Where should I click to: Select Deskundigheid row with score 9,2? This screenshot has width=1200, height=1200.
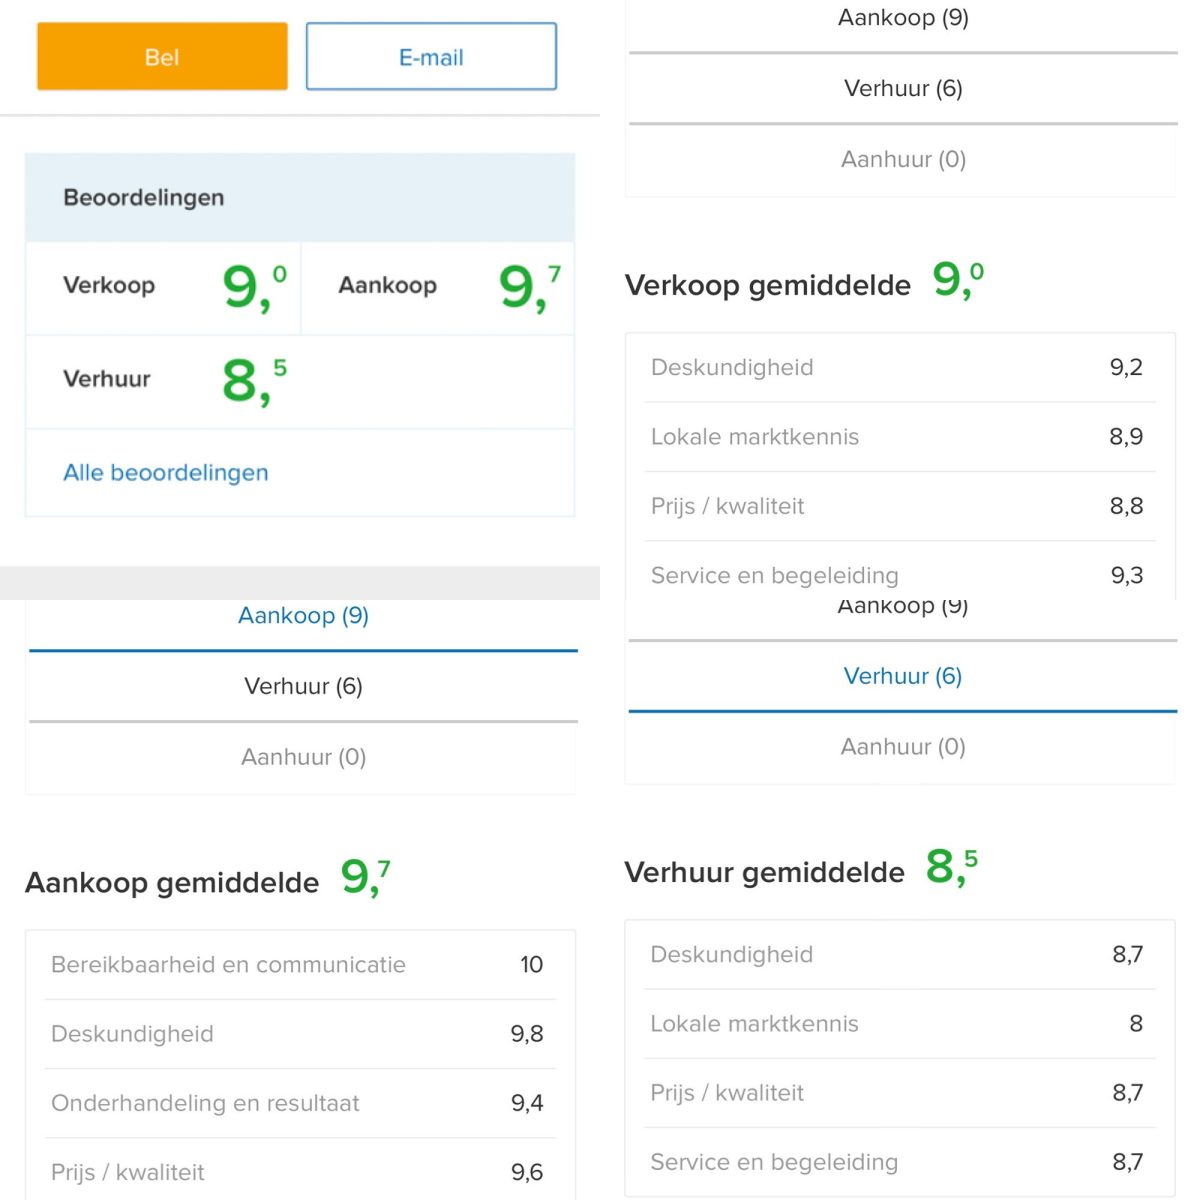click(x=899, y=368)
